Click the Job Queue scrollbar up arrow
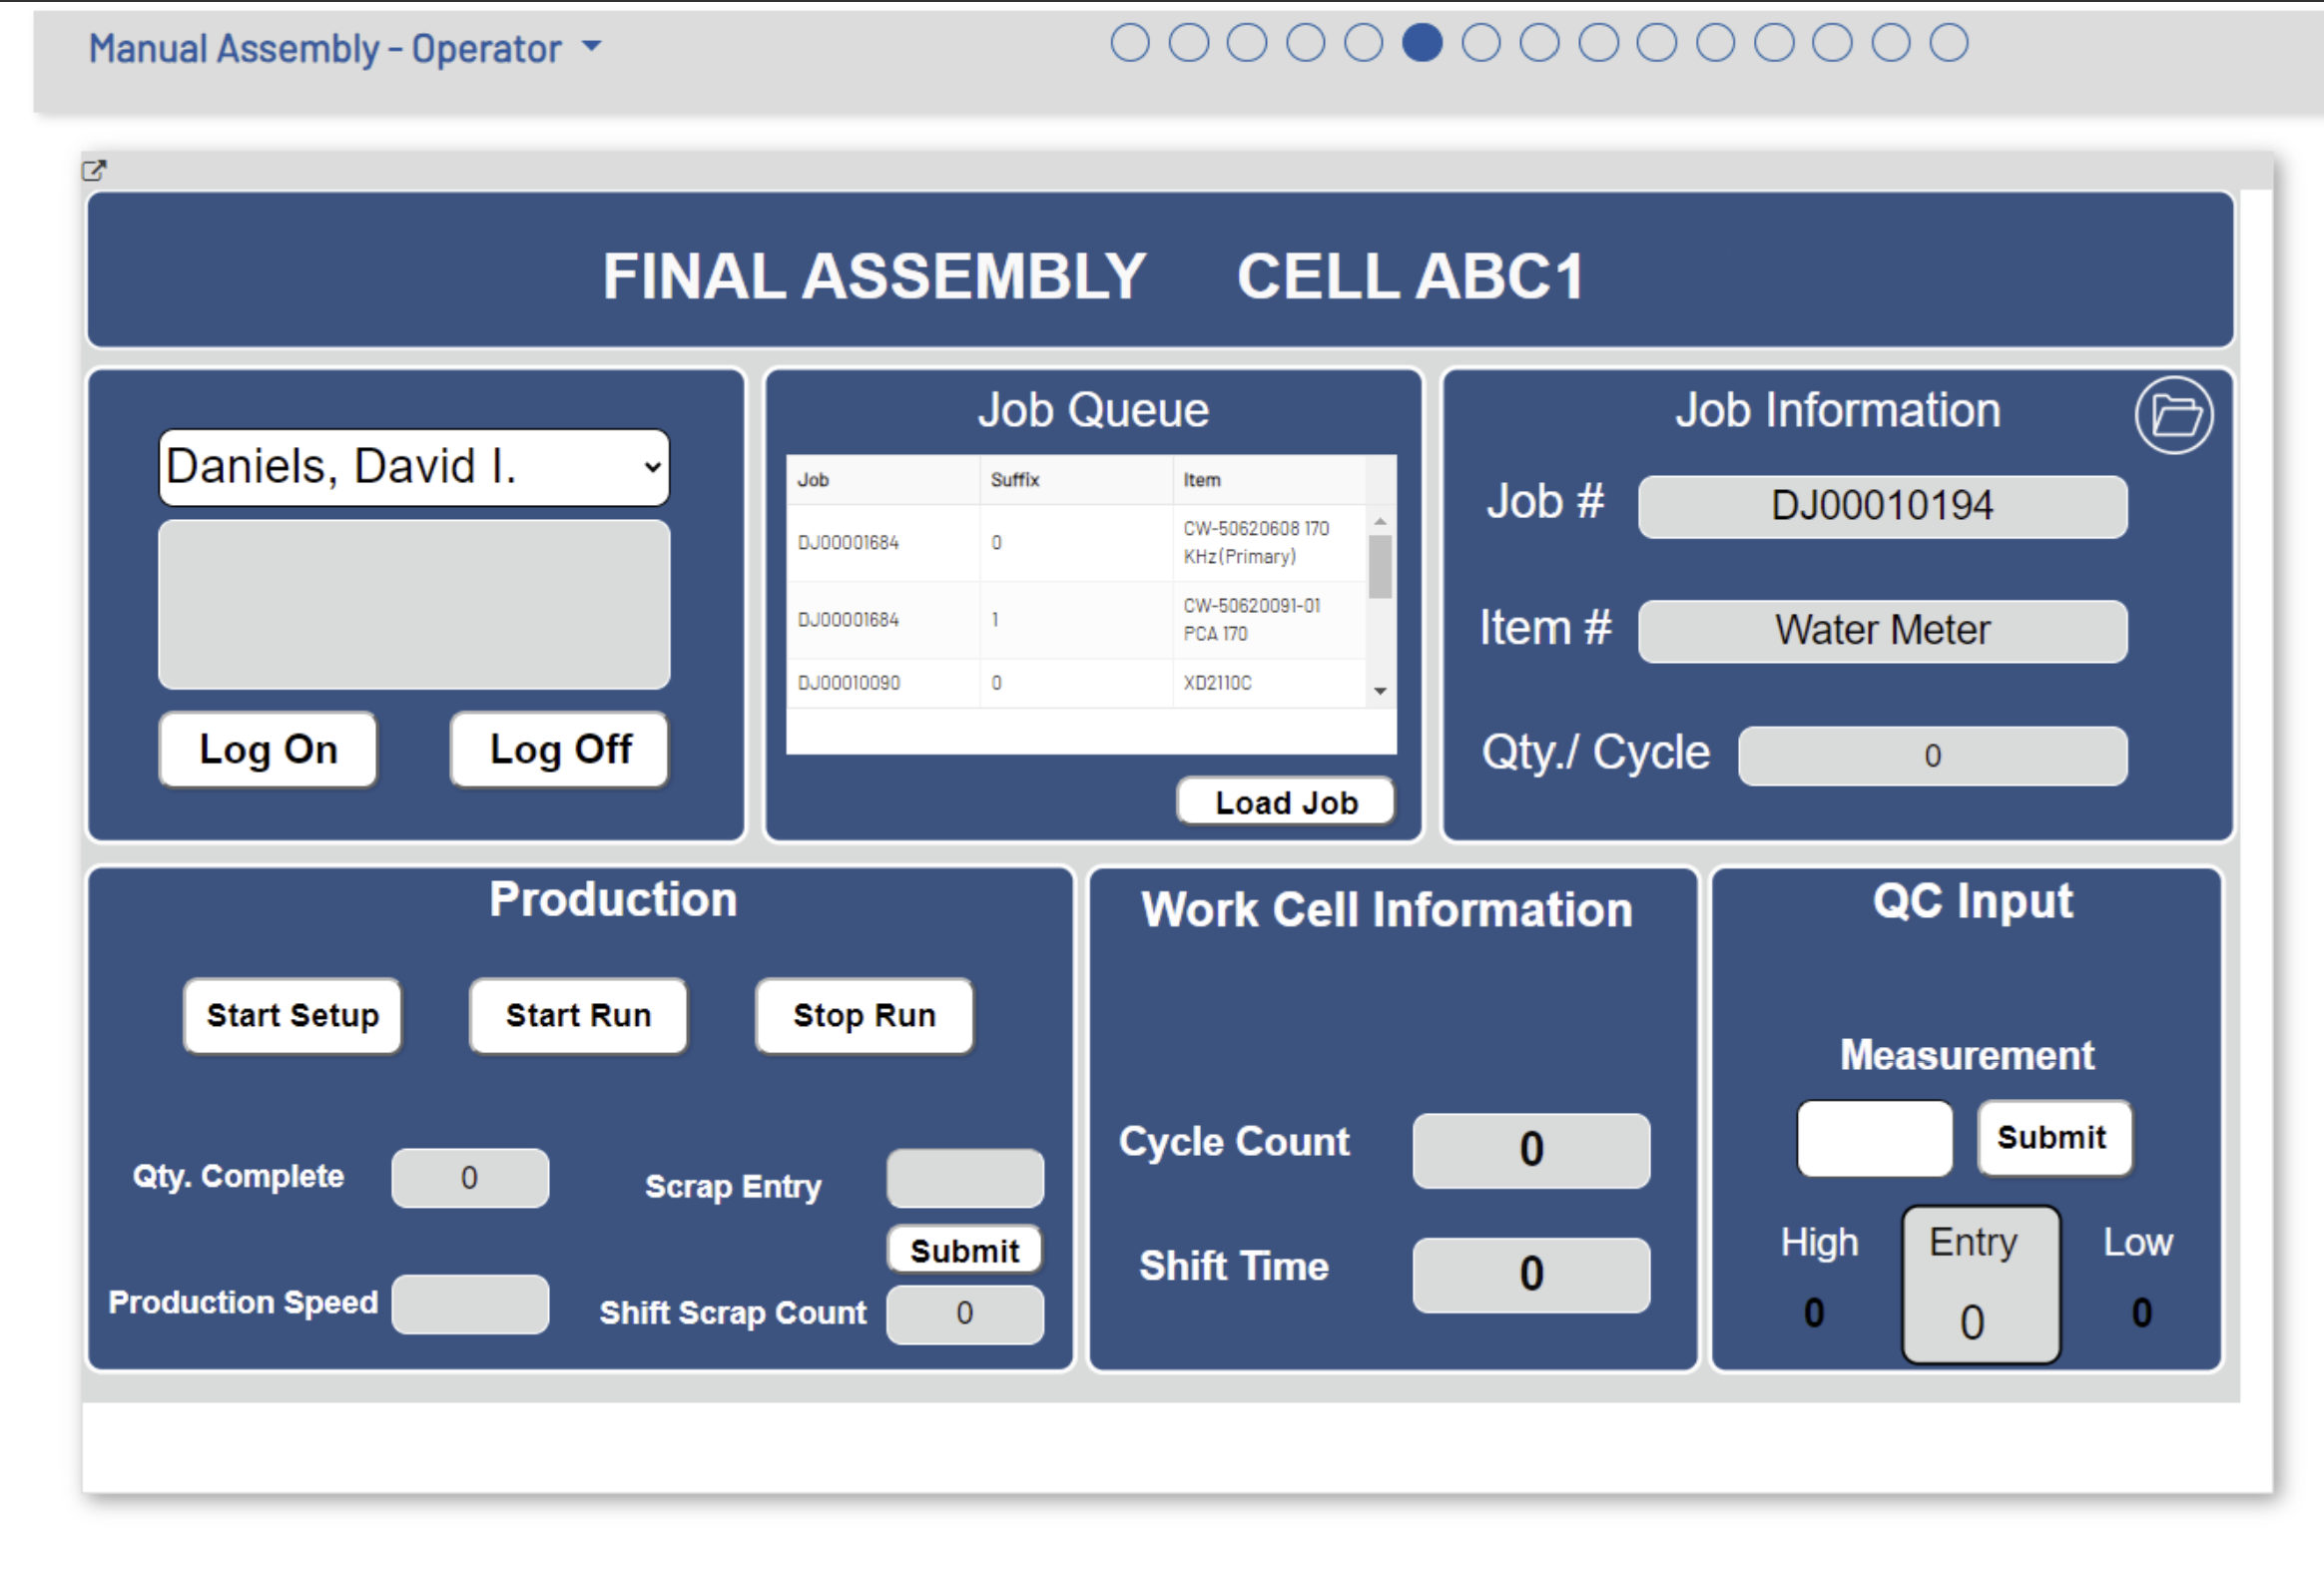The height and width of the screenshot is (1587, 2324). click(1380, 522)
